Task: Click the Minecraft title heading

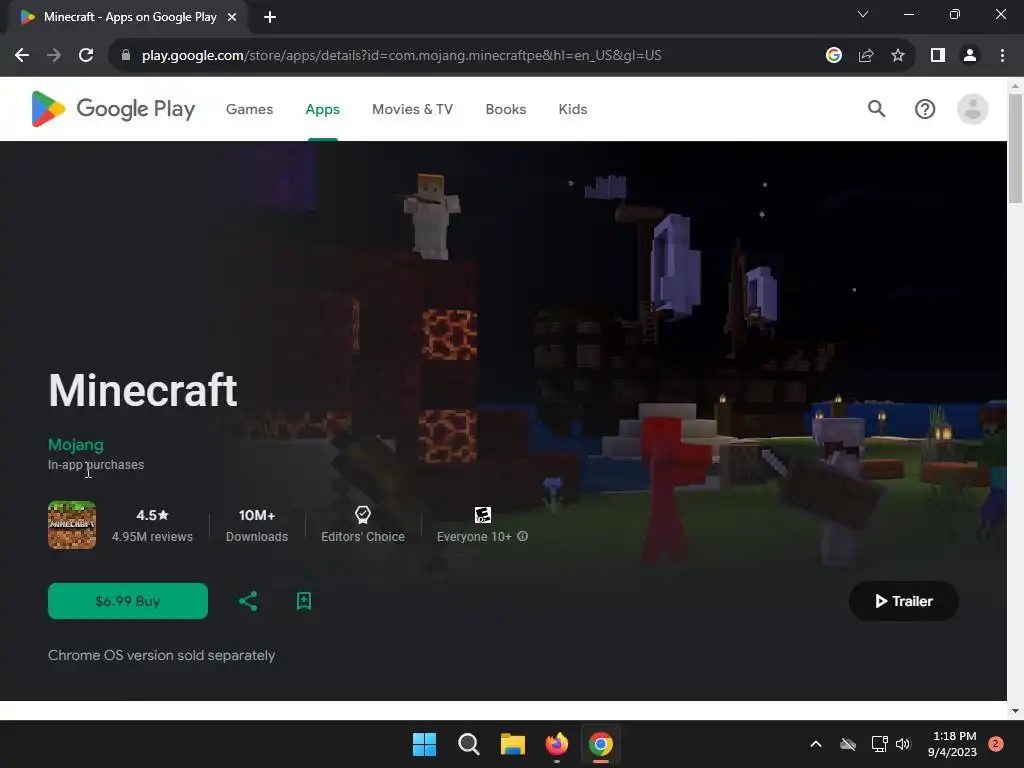Action: 142,391
